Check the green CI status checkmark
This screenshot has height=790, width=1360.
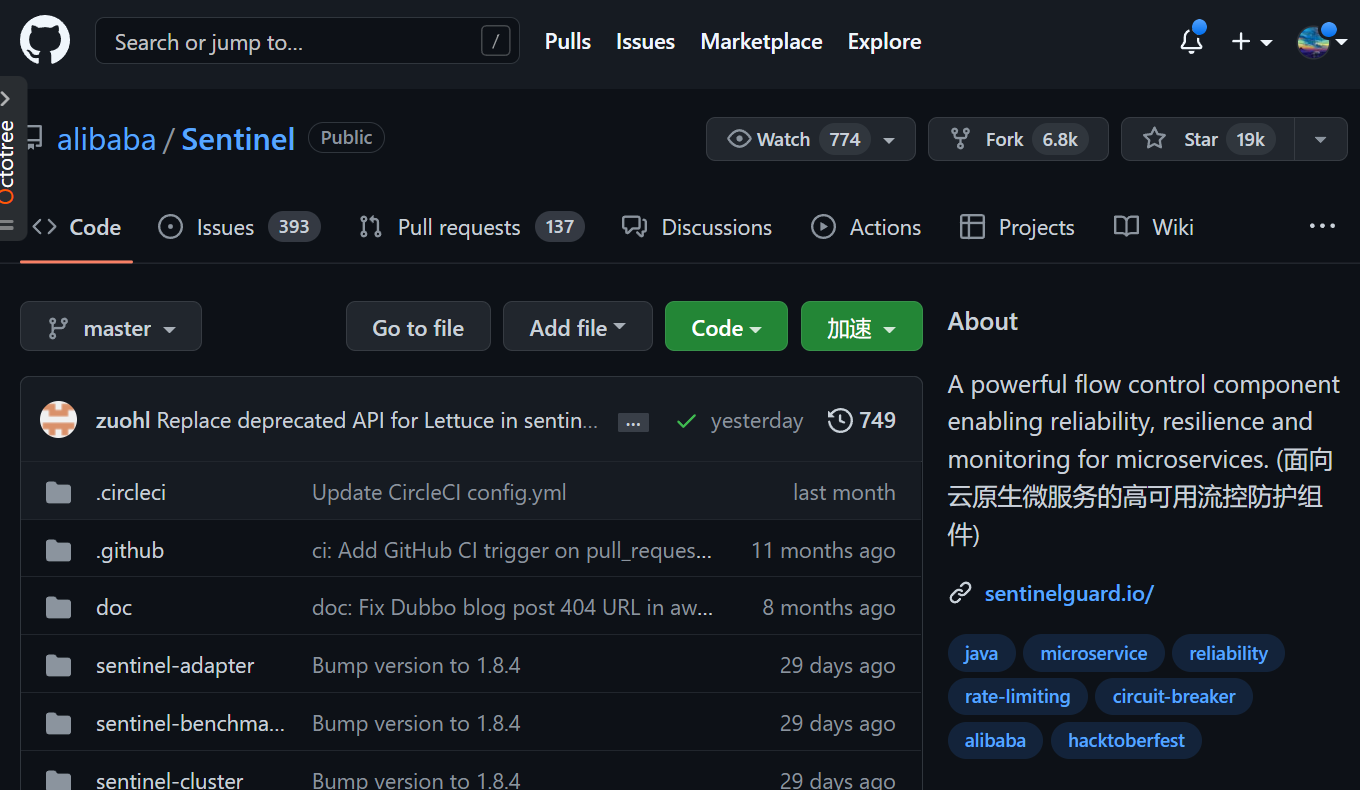point(686,422)
